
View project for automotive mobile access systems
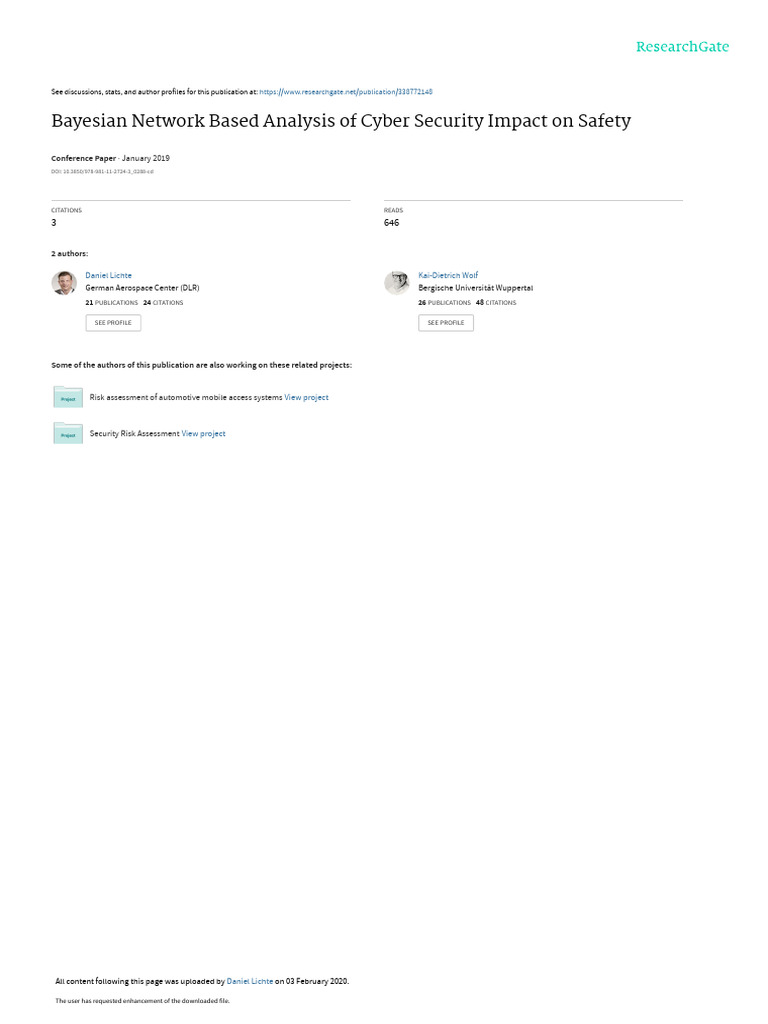click(x=306, y=397)
